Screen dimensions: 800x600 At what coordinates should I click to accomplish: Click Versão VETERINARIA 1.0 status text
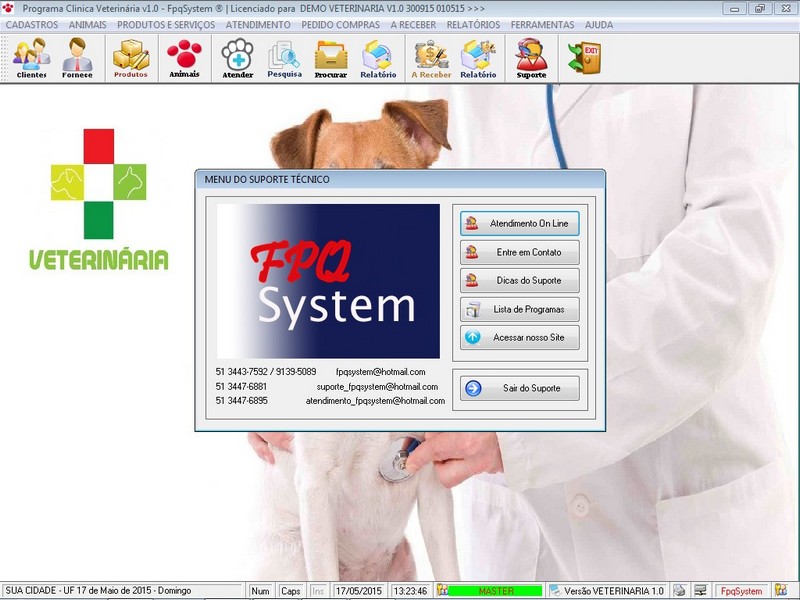(614, 591)
